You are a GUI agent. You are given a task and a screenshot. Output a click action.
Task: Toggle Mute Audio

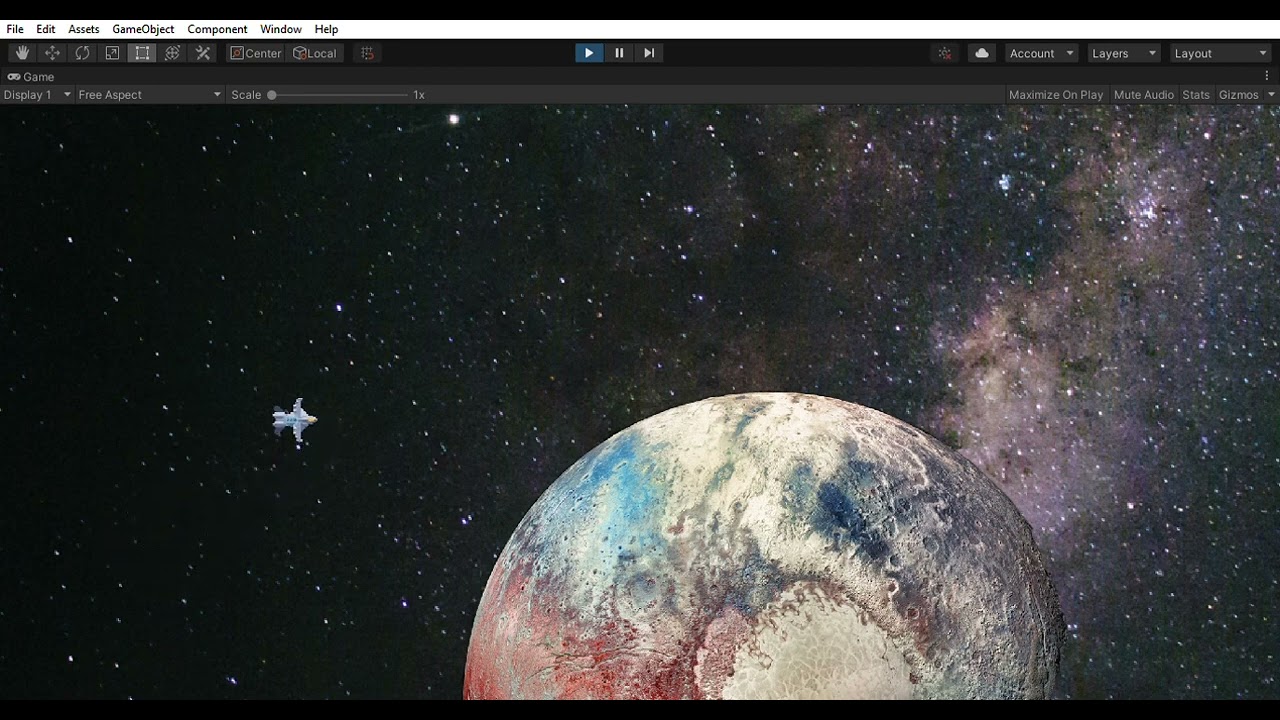1144,95
